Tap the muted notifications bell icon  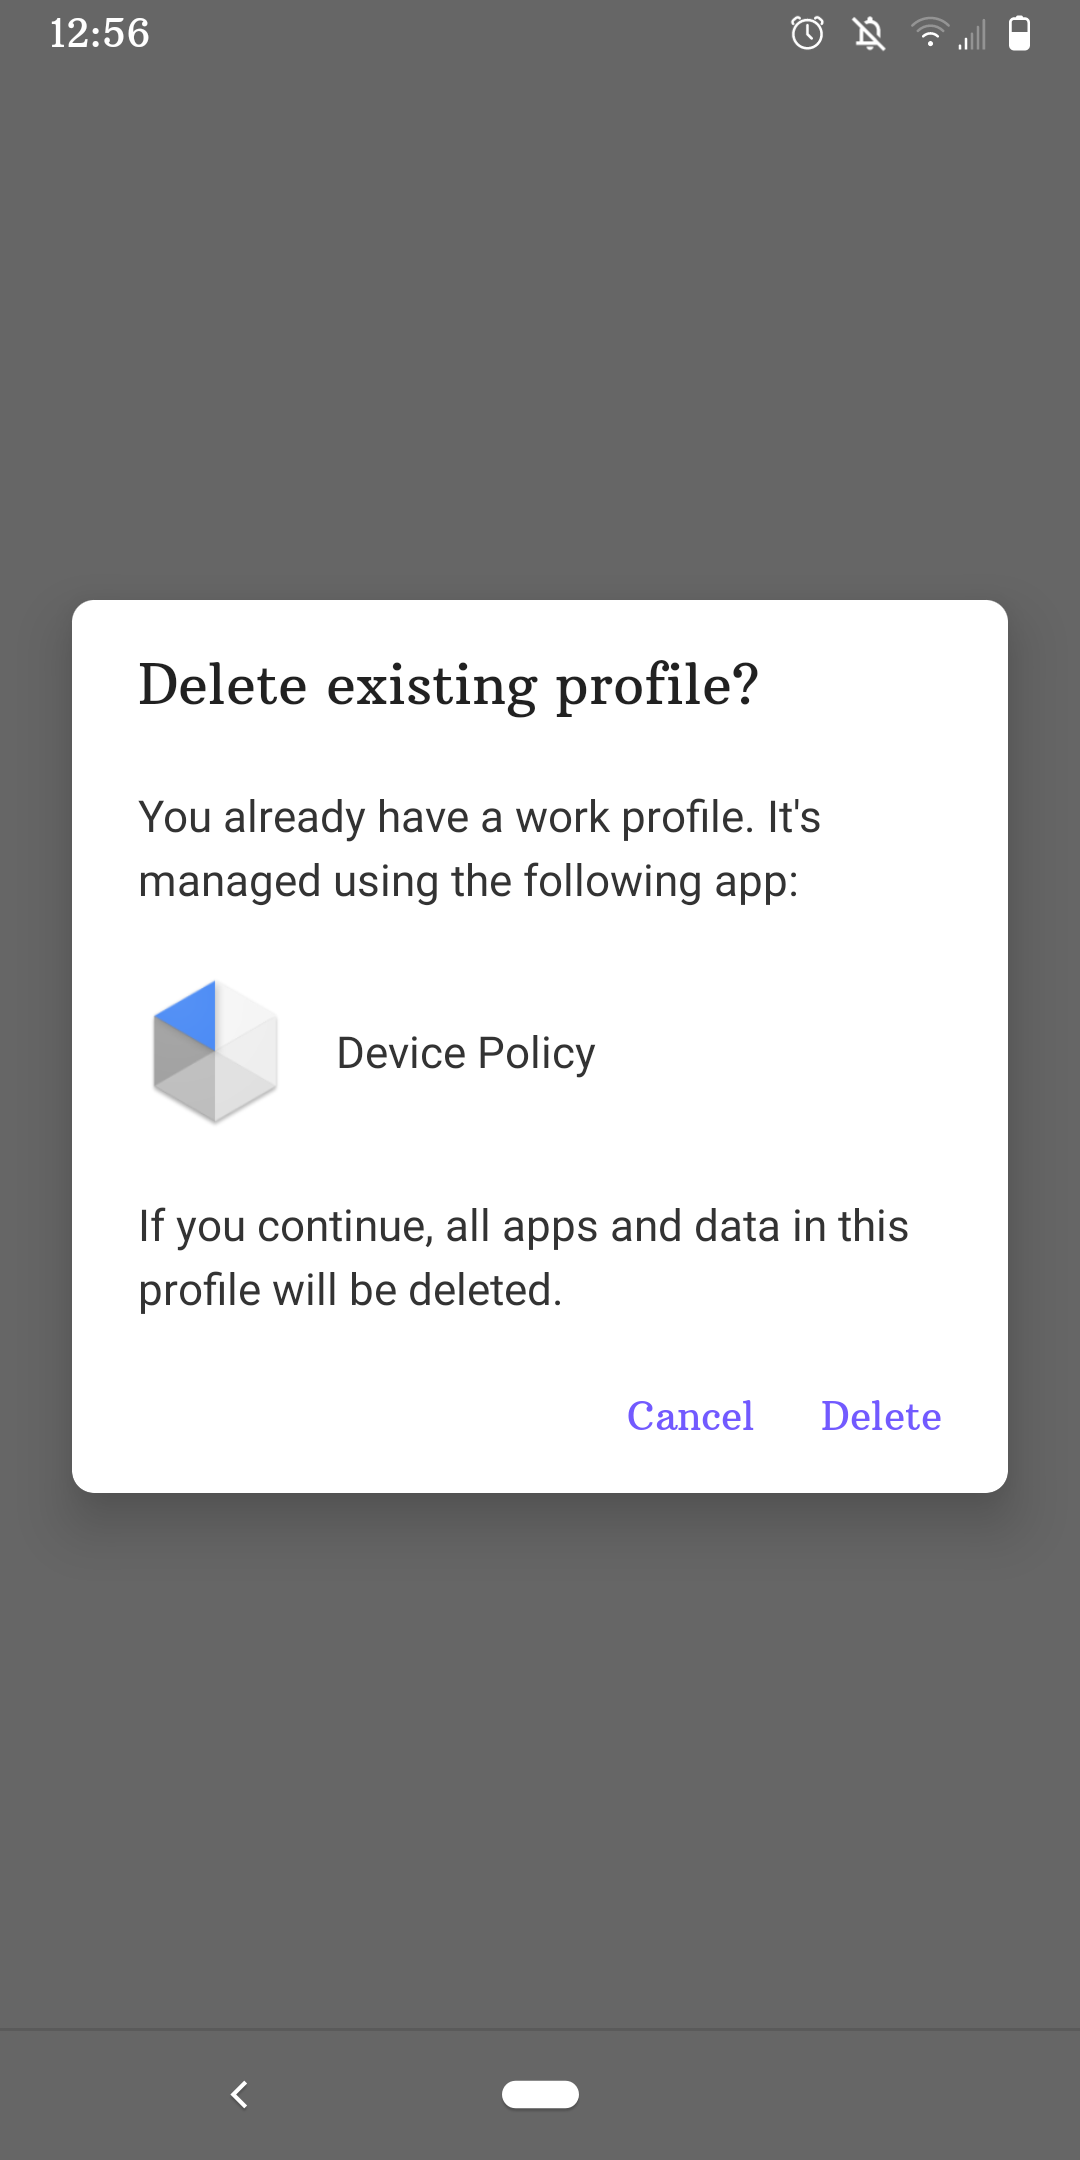point(869,34)
